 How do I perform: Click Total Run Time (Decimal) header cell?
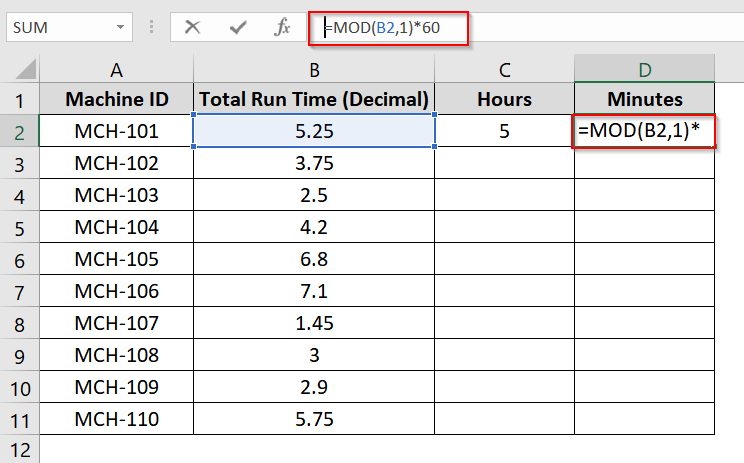[314, 99]
